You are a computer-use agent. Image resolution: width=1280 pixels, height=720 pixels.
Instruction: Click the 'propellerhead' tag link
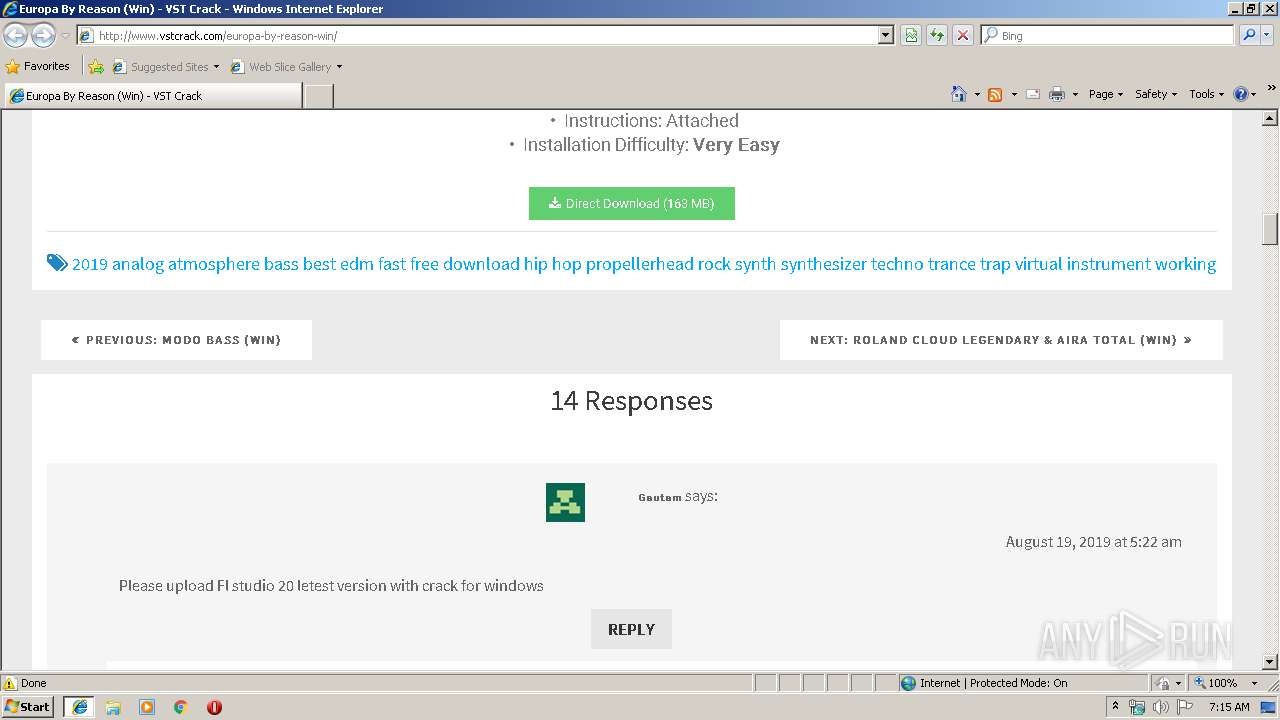(x=639, y=264)
